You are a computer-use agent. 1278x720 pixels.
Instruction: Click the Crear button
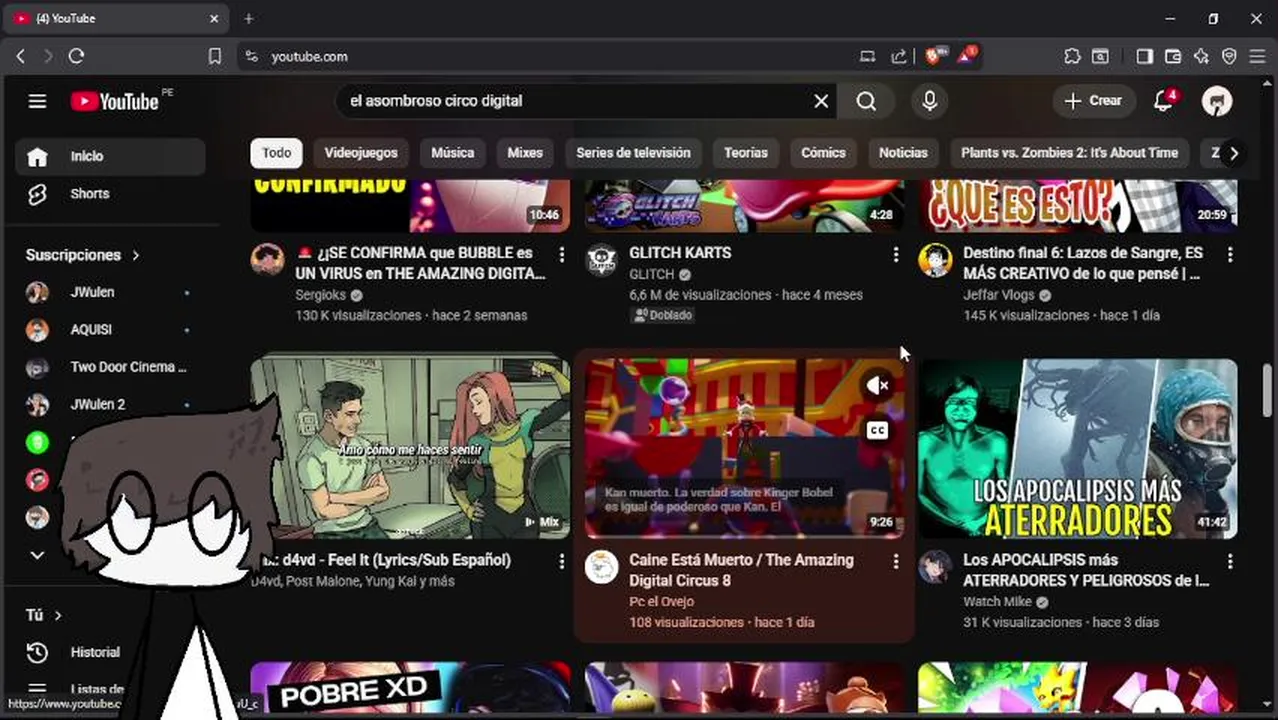click(x=1093, y=101)
